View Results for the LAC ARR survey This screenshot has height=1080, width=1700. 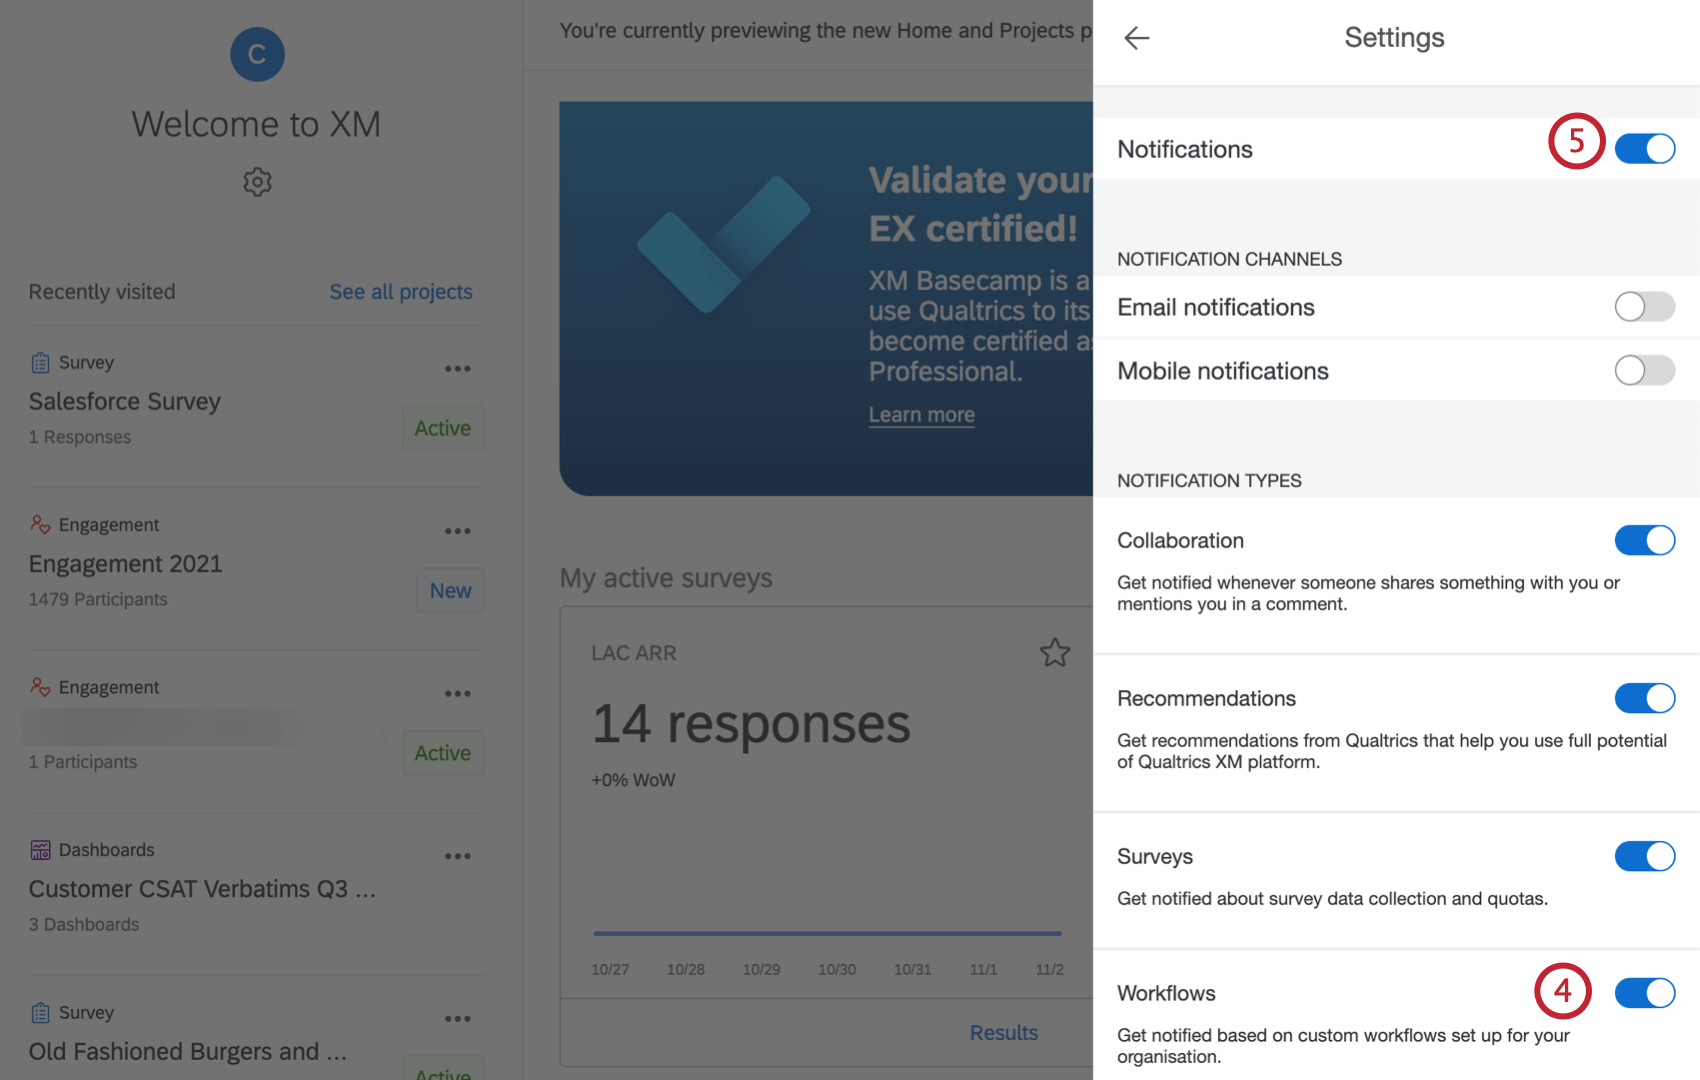(1003, 1032)
